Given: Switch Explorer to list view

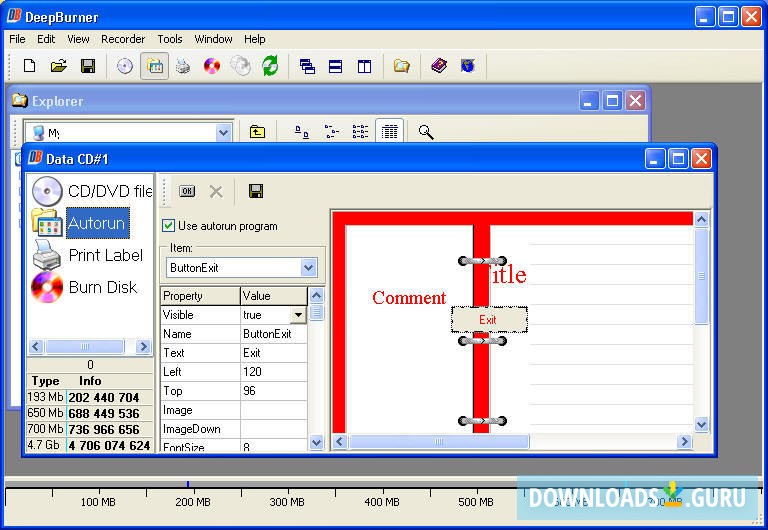Looking at the screenshot, I should pyautogui.click(x=360, y=132).
